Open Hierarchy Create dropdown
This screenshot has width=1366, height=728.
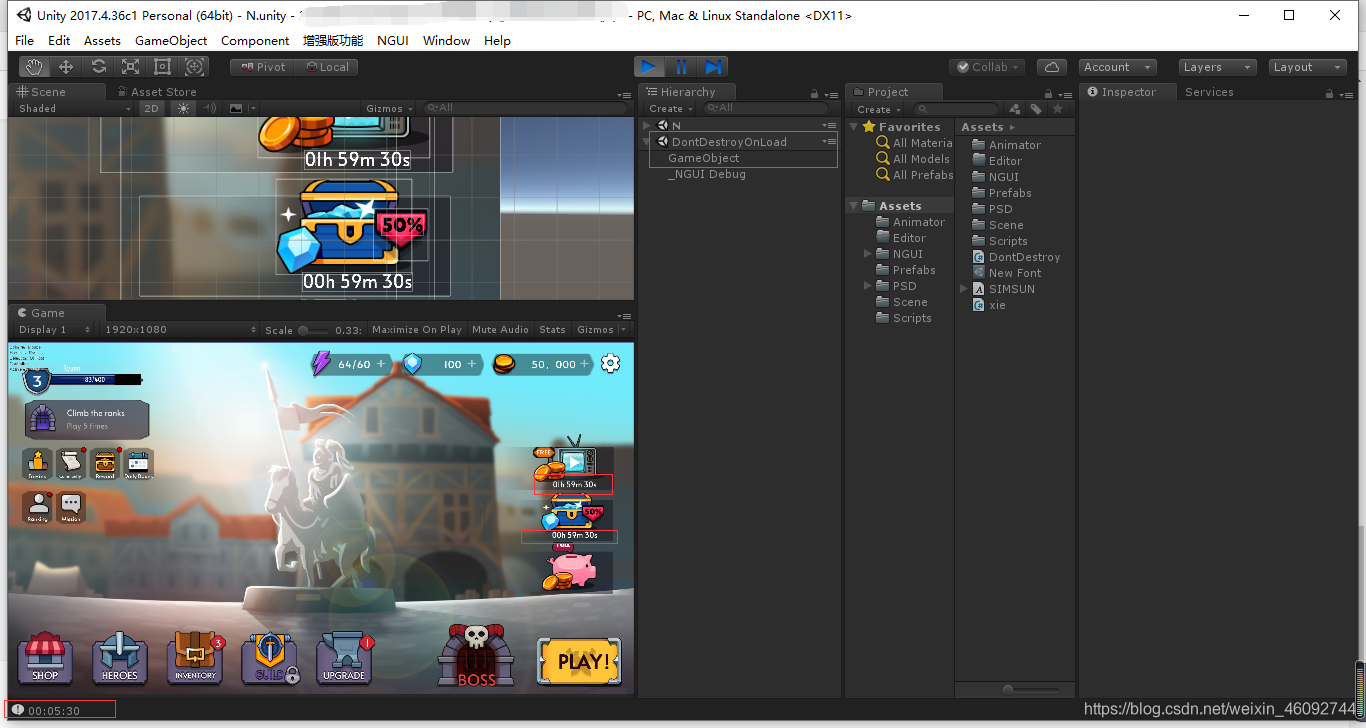coord(670,108)
